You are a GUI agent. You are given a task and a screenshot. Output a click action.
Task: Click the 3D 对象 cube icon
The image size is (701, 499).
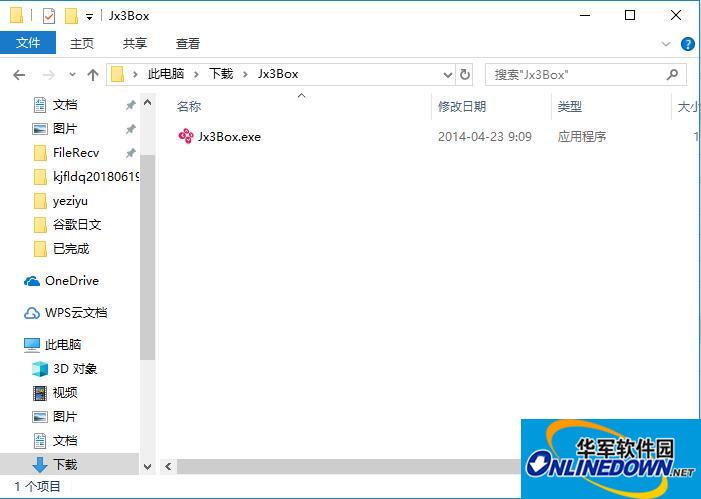tap(40, 369)
